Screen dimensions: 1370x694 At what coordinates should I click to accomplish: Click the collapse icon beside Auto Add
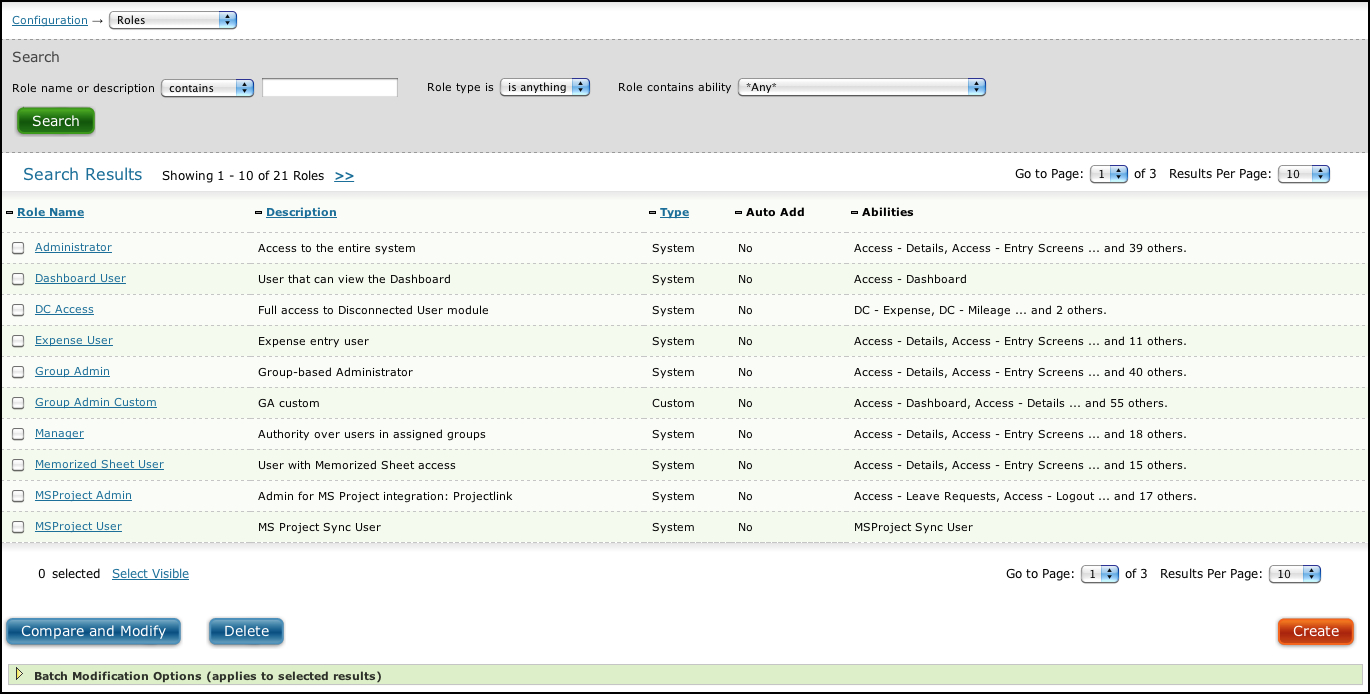point(738,213)
